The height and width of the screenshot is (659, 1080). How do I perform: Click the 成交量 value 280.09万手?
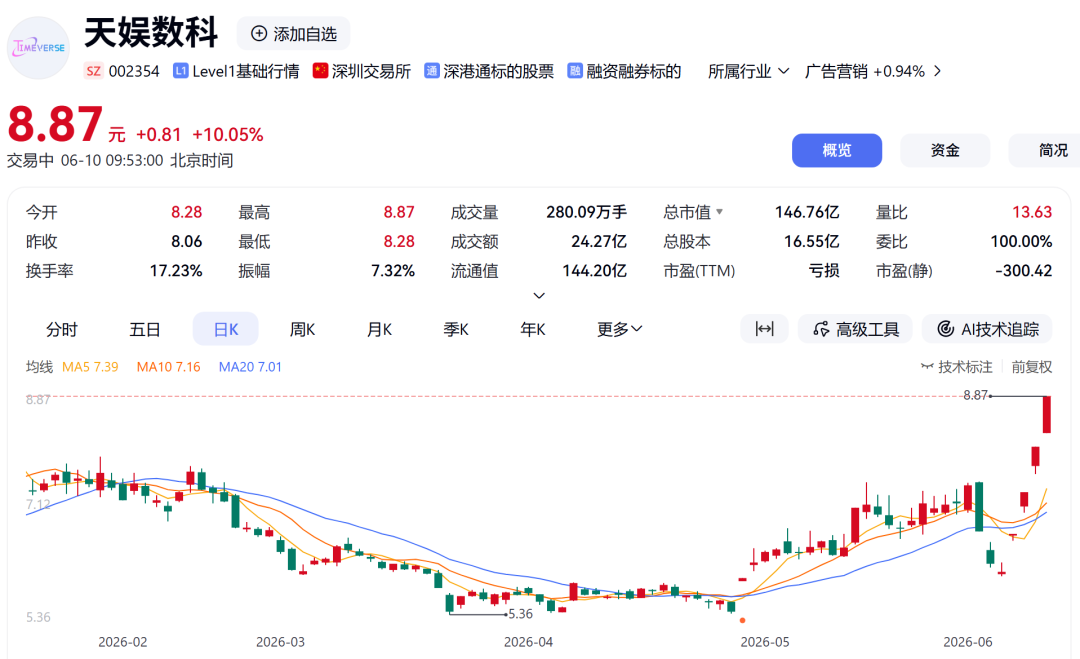586,212
